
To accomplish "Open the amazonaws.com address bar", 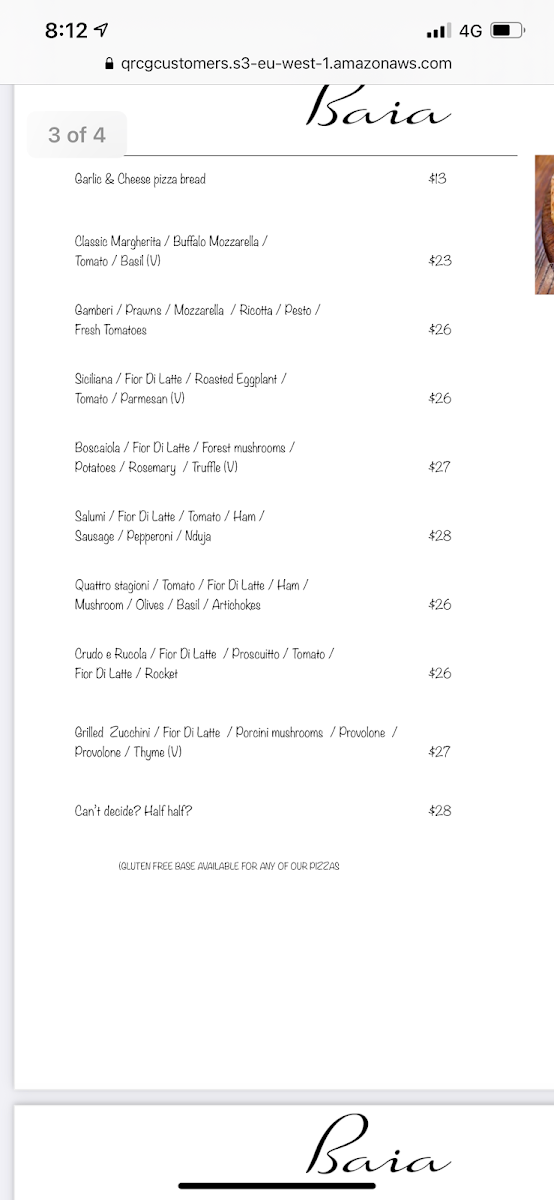I will pos(277,63).
